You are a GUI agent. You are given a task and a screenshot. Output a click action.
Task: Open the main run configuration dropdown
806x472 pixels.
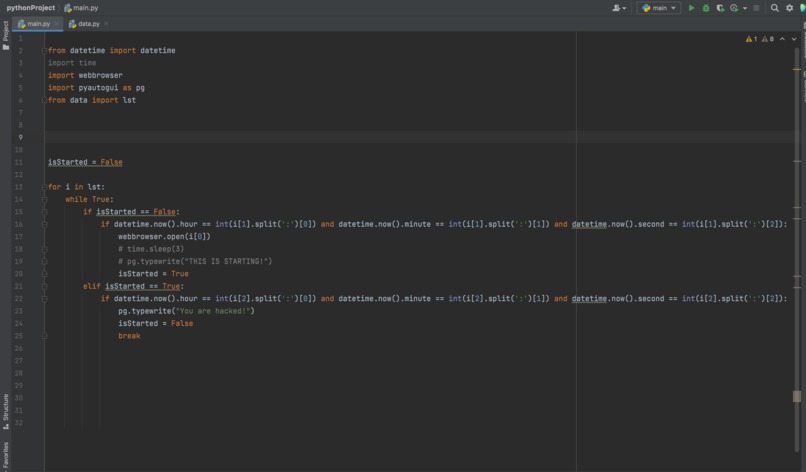click(x=659, y=8)
